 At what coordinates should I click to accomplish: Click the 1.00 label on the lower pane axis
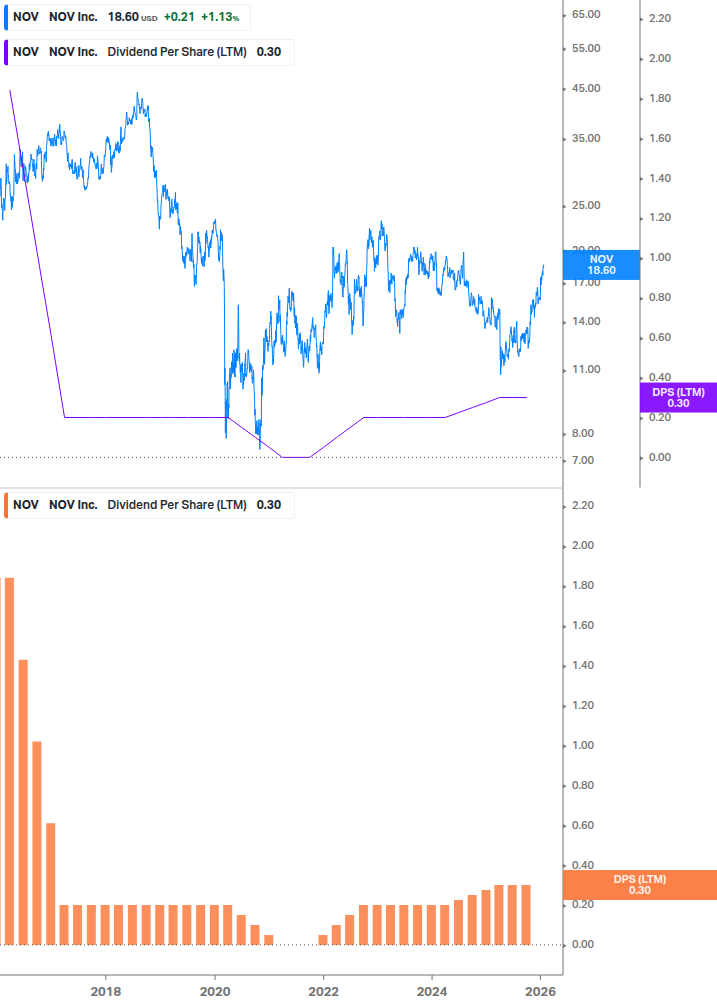click(x=582, y=745)
